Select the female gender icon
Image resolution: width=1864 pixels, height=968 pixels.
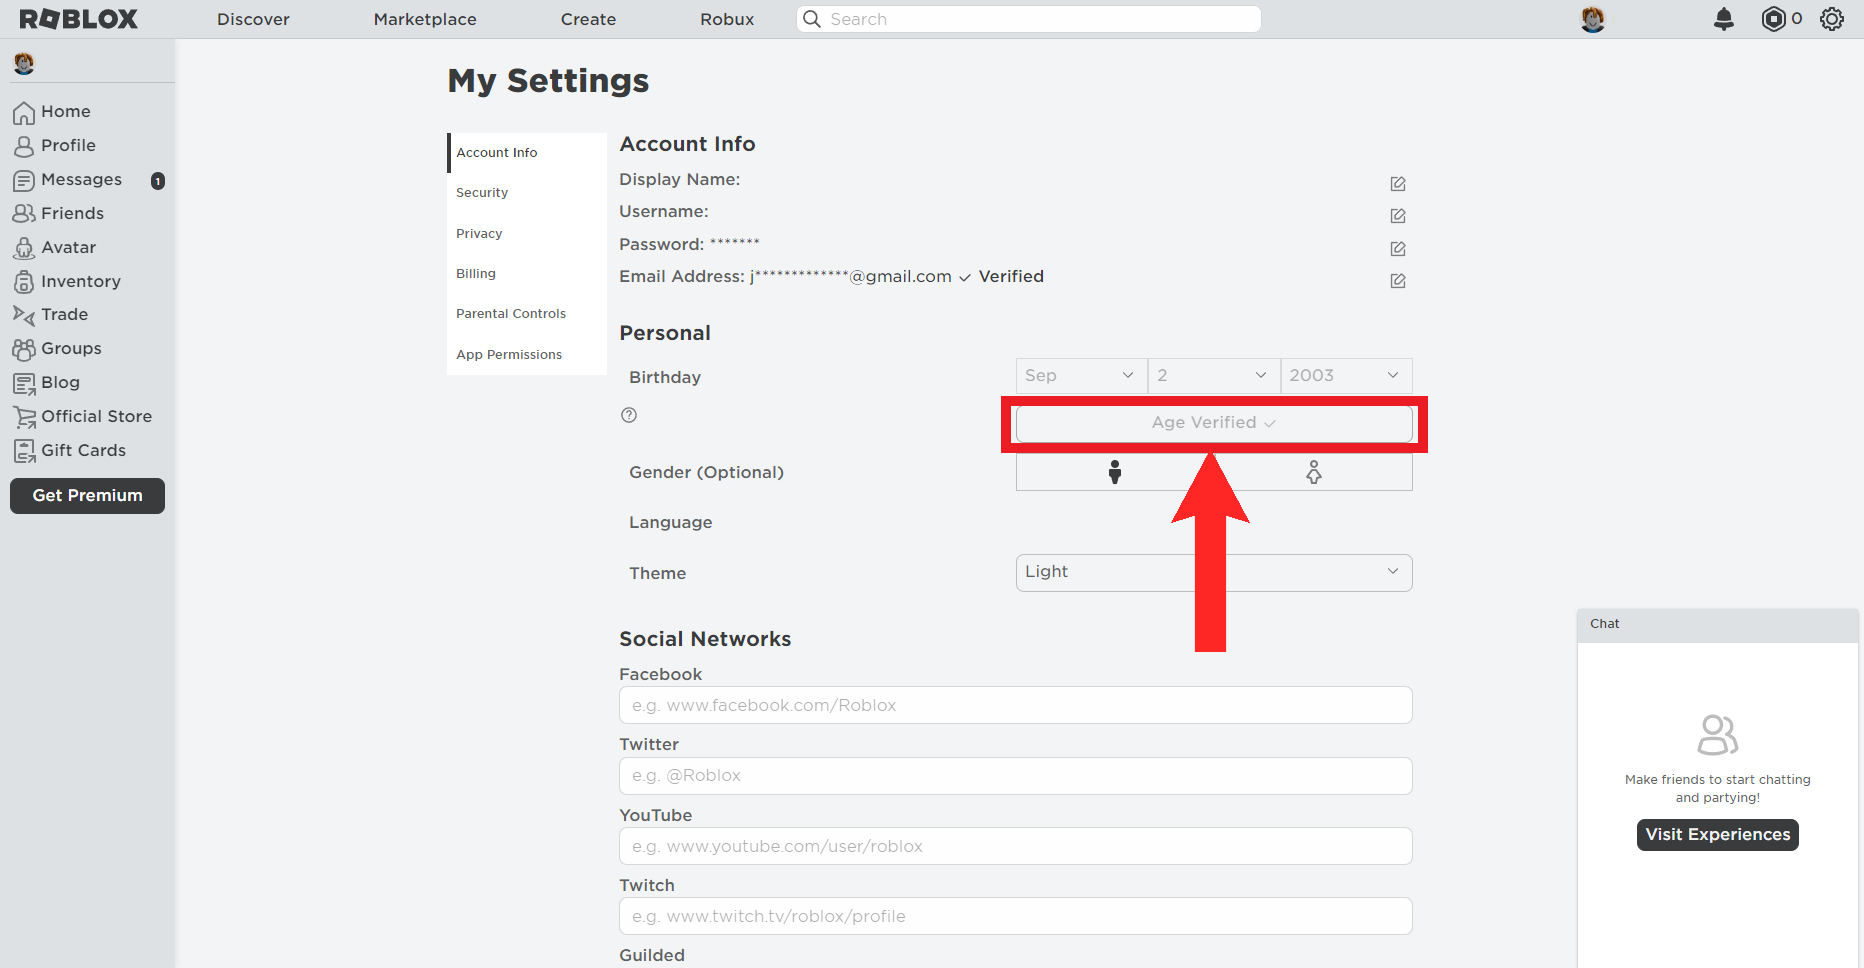(x=1314, y=472)
